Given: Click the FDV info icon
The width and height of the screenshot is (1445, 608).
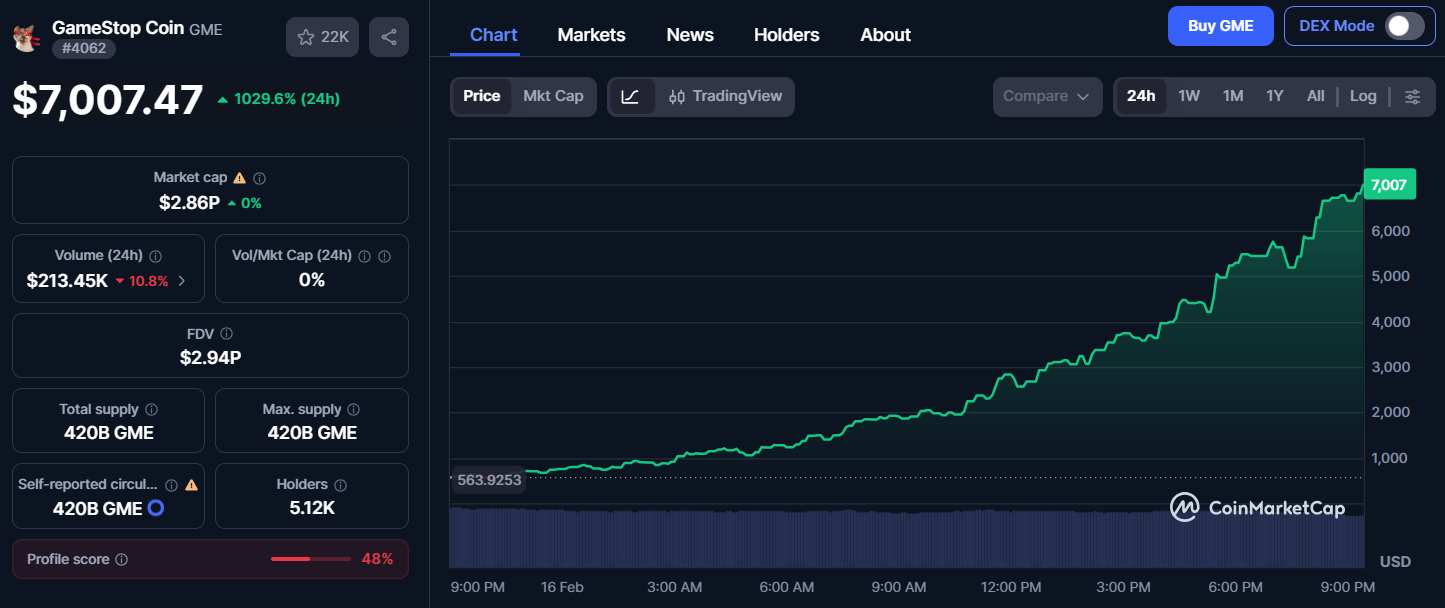Looking at the screenshot, I should tap(227, 334).
